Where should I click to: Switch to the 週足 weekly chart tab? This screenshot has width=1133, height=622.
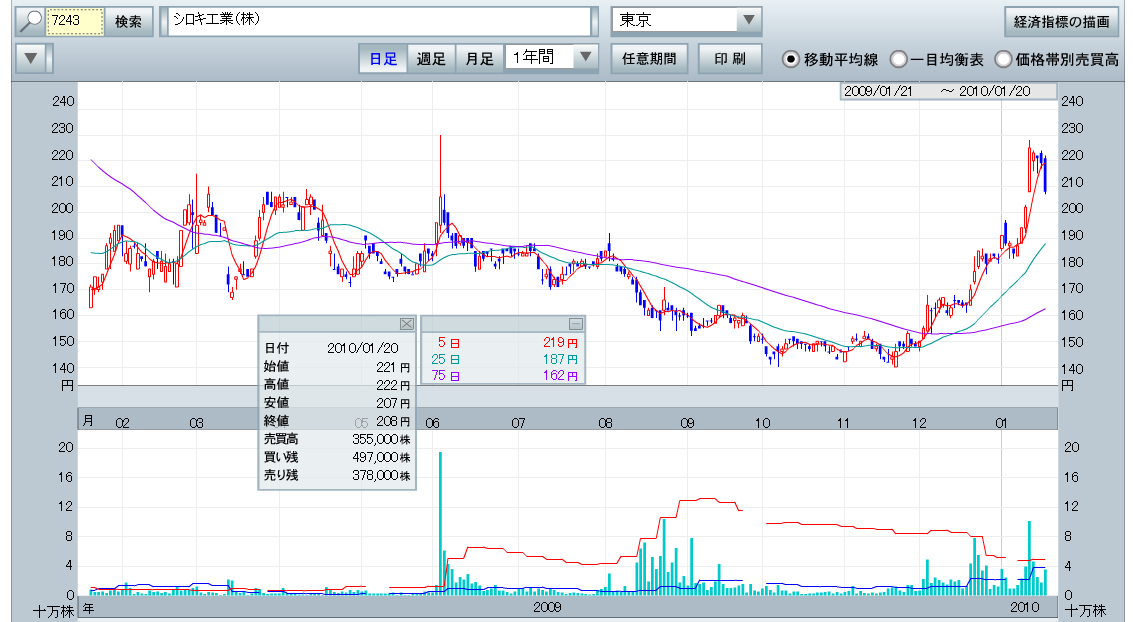pos(432,59)
